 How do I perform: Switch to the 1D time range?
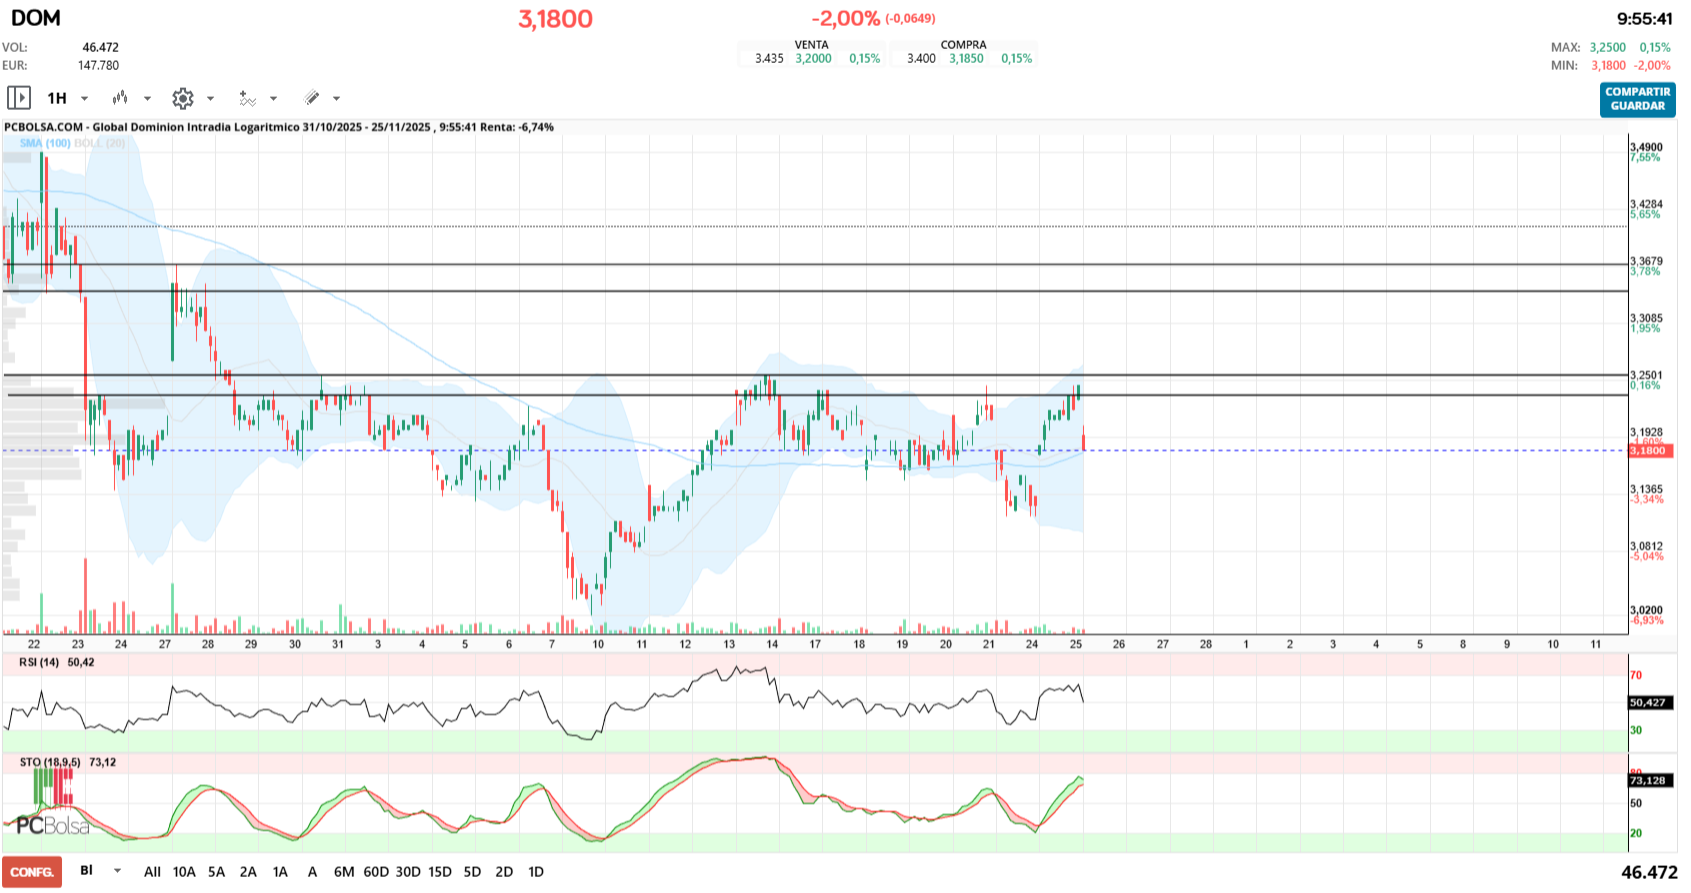click(536, 872)
